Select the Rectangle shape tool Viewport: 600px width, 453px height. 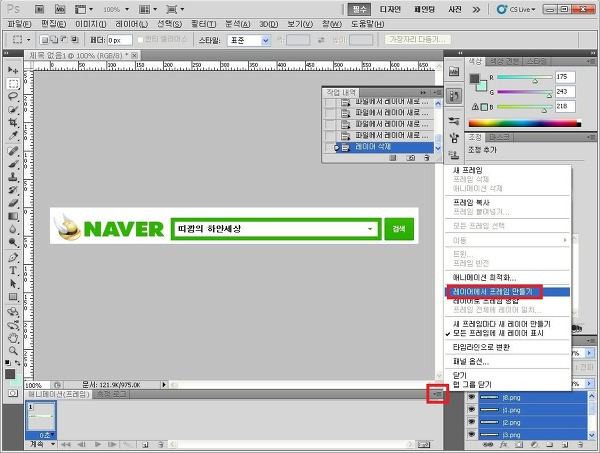click(x=13, y=297)
